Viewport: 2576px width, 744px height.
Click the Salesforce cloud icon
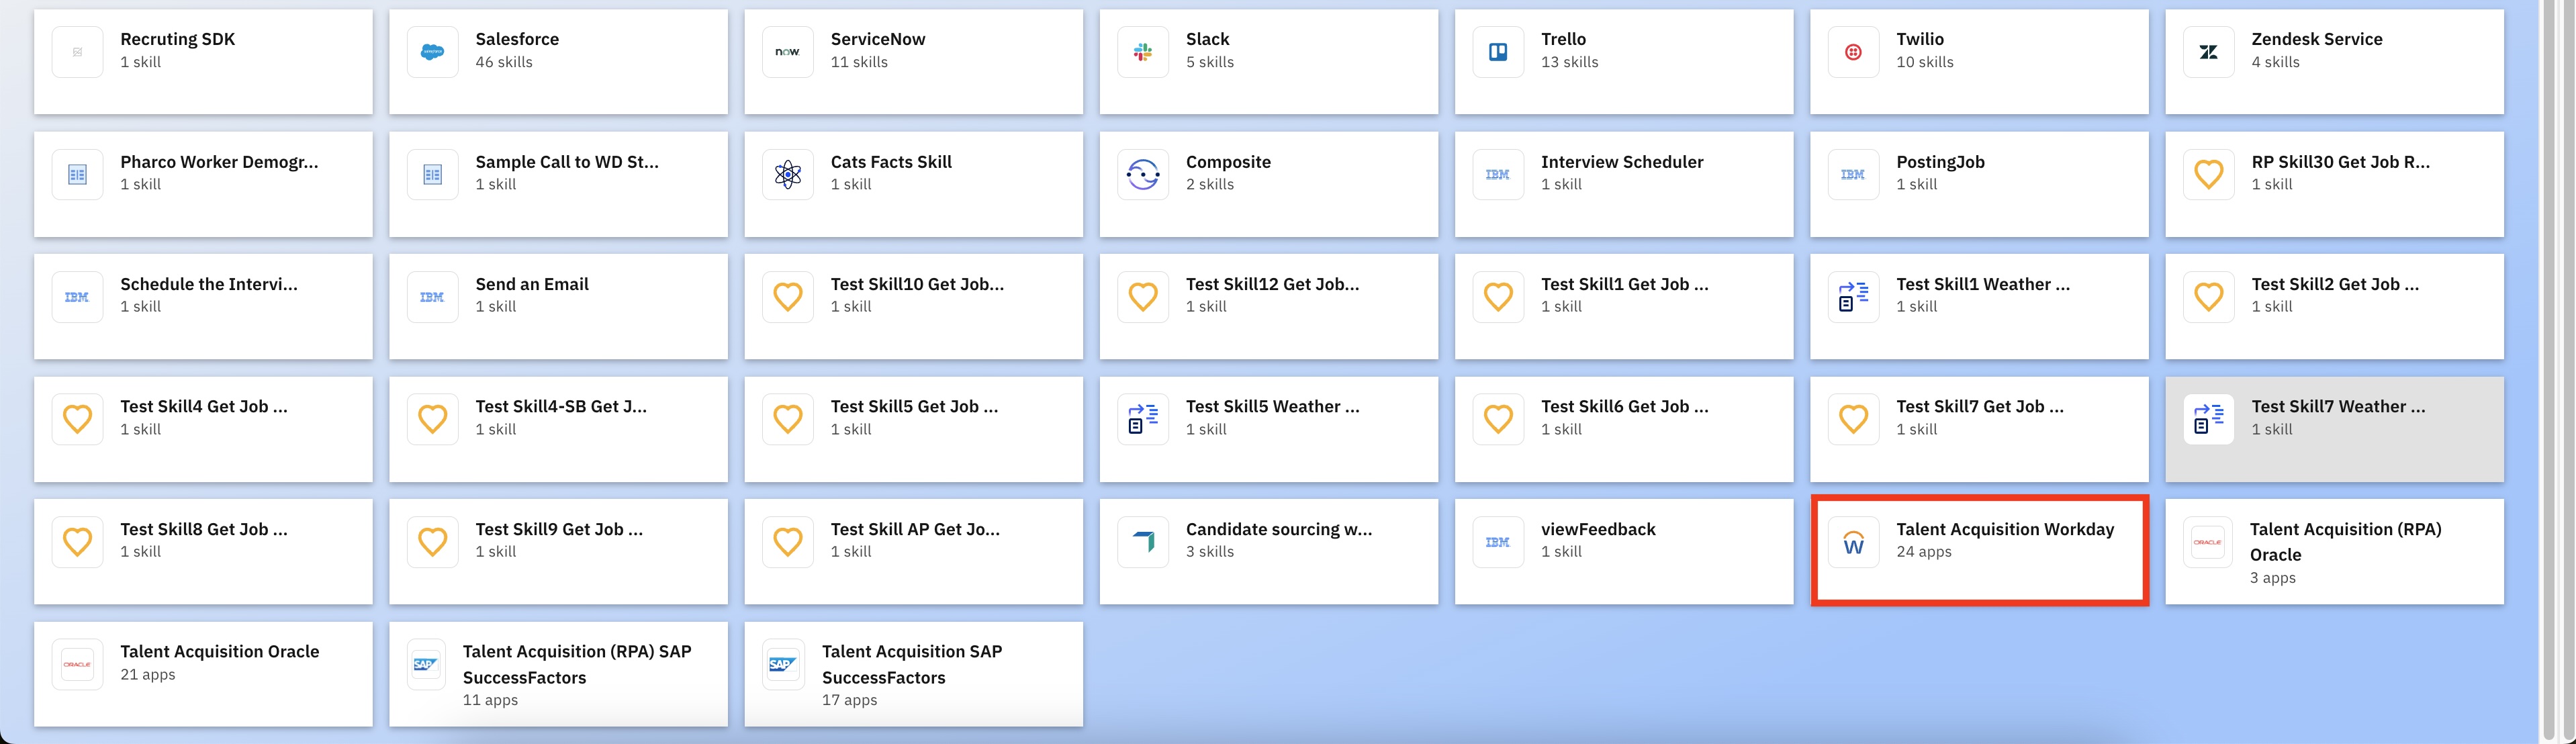click(x=432, y=52)
